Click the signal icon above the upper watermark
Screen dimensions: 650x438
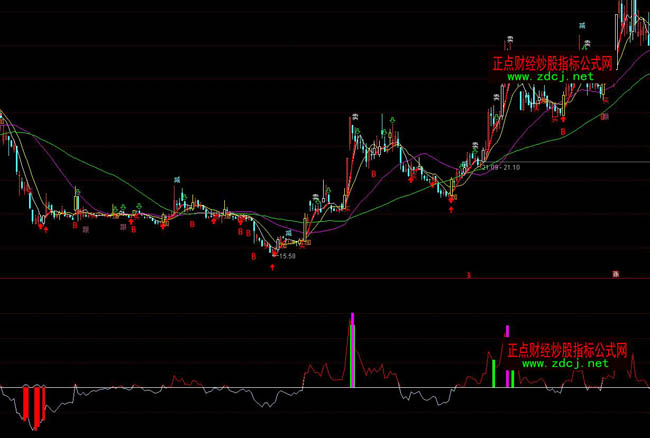(509, 39)
